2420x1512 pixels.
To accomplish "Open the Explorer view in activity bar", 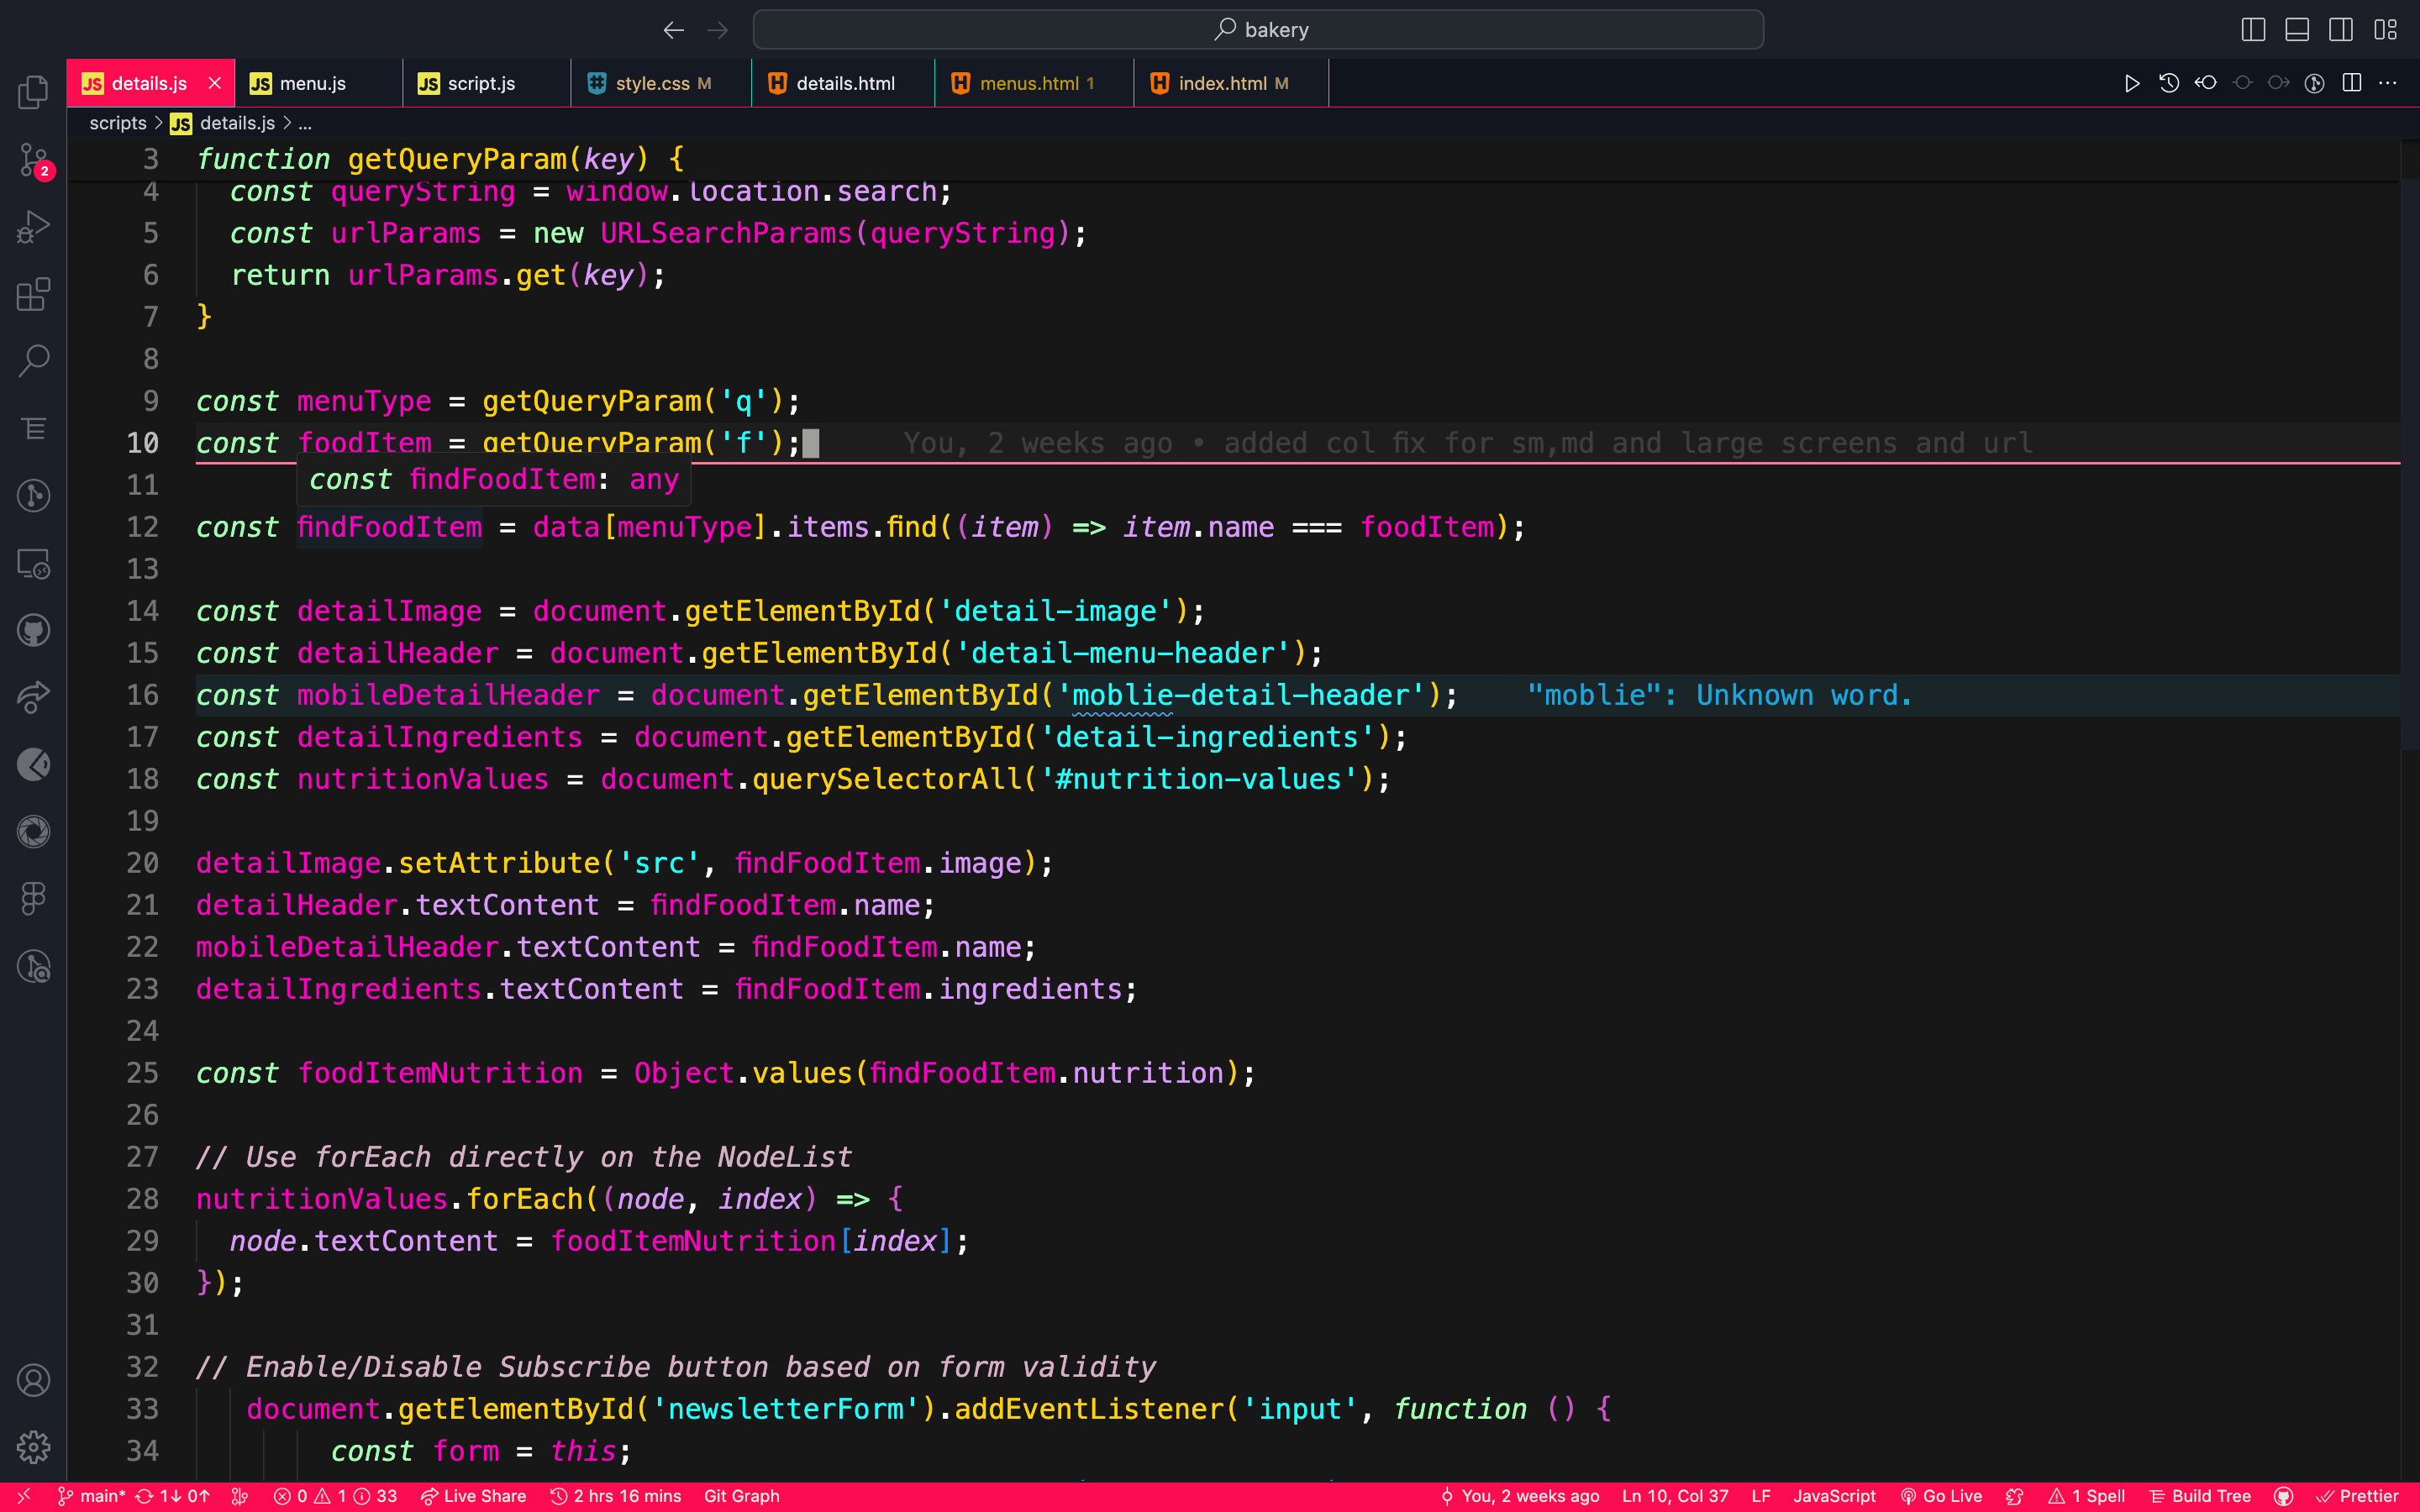I will coord(33,92).
